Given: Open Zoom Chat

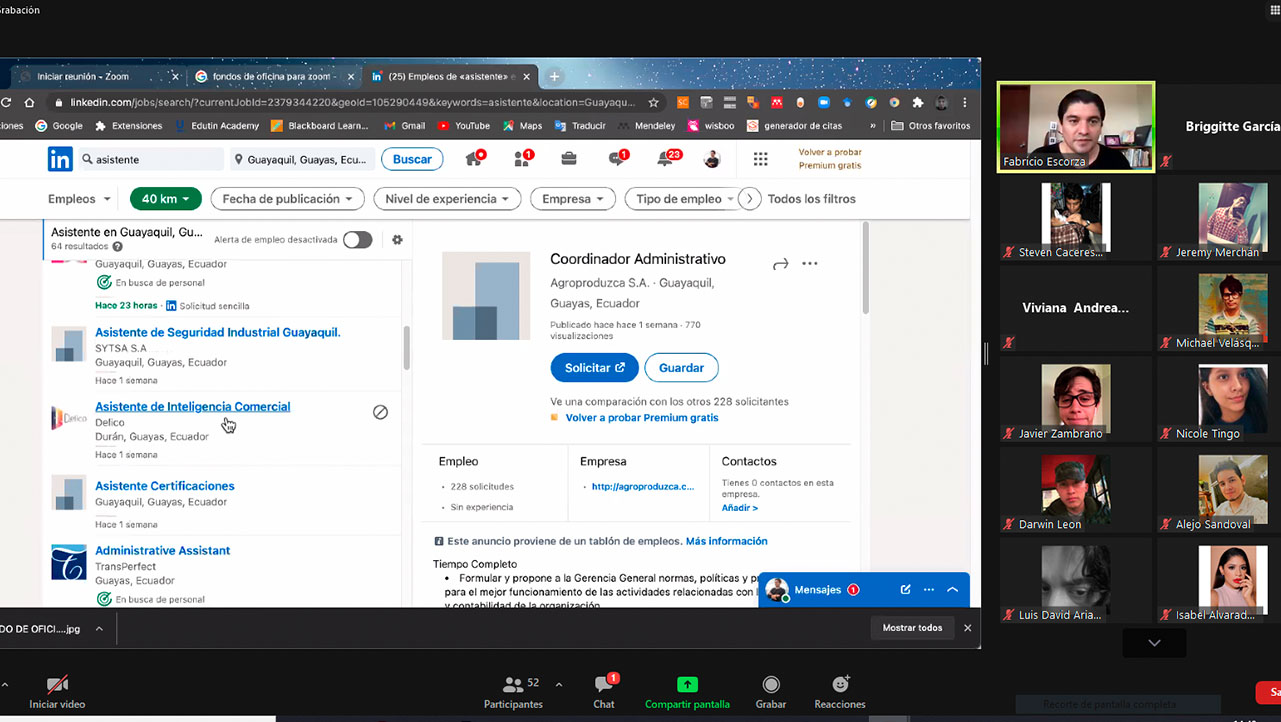Looking at the screenshot, I should click(x=604, y=692).
